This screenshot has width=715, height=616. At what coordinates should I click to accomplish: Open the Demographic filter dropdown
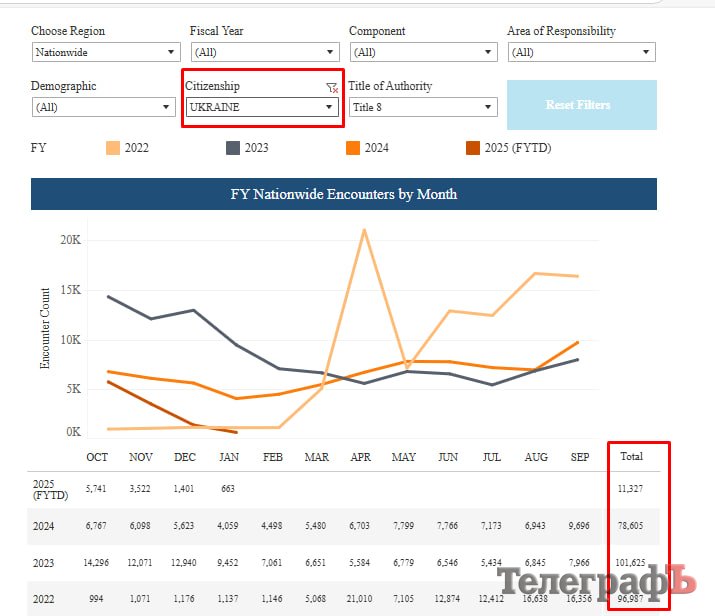(x=104, y=107)
